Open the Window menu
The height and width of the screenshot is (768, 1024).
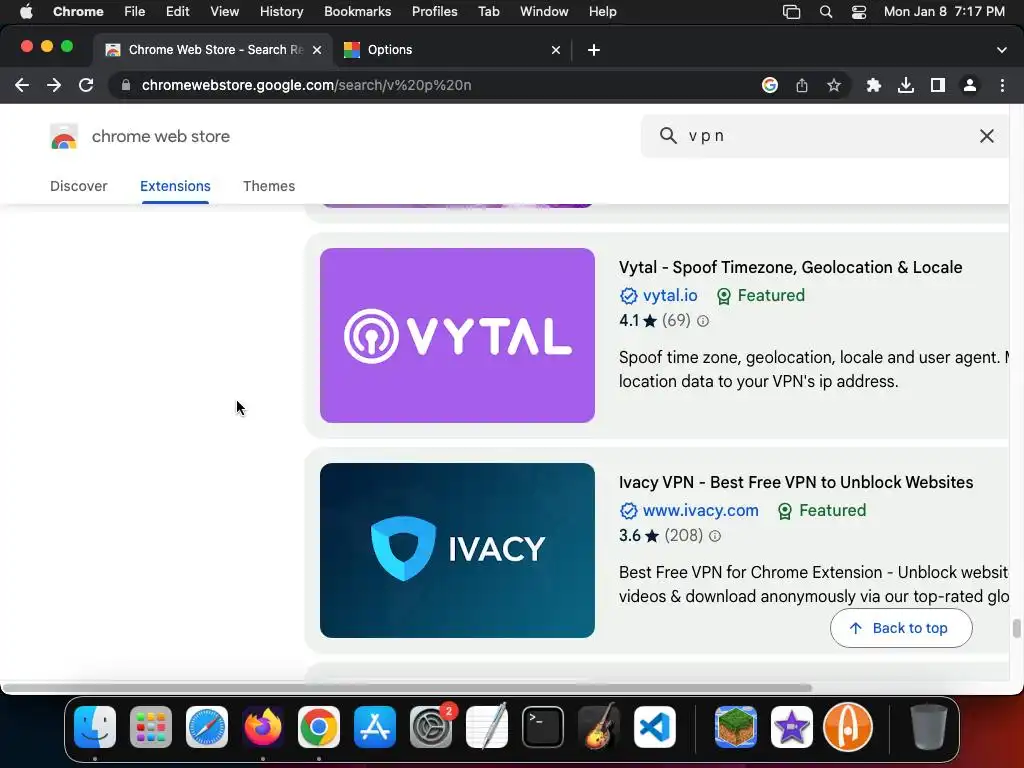(x=544, y=12)
